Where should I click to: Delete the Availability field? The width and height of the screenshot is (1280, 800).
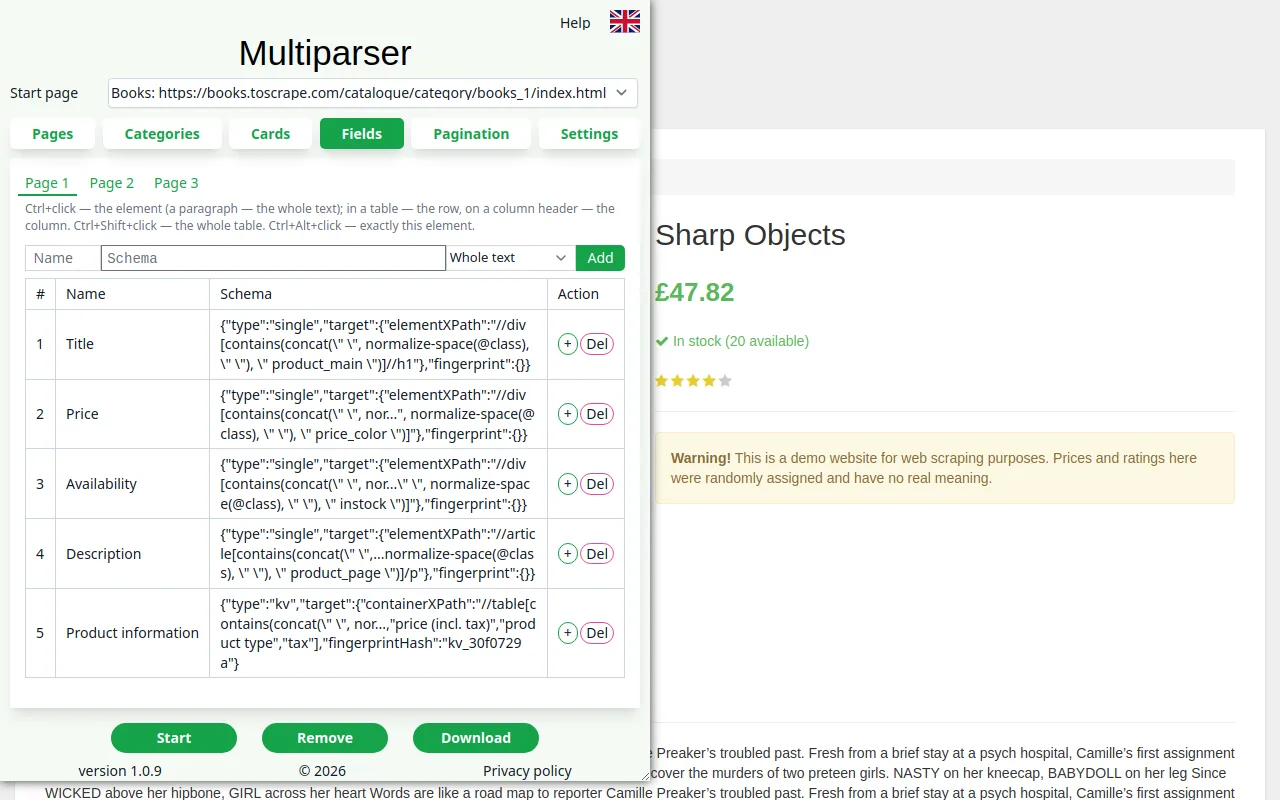point(597,484)
